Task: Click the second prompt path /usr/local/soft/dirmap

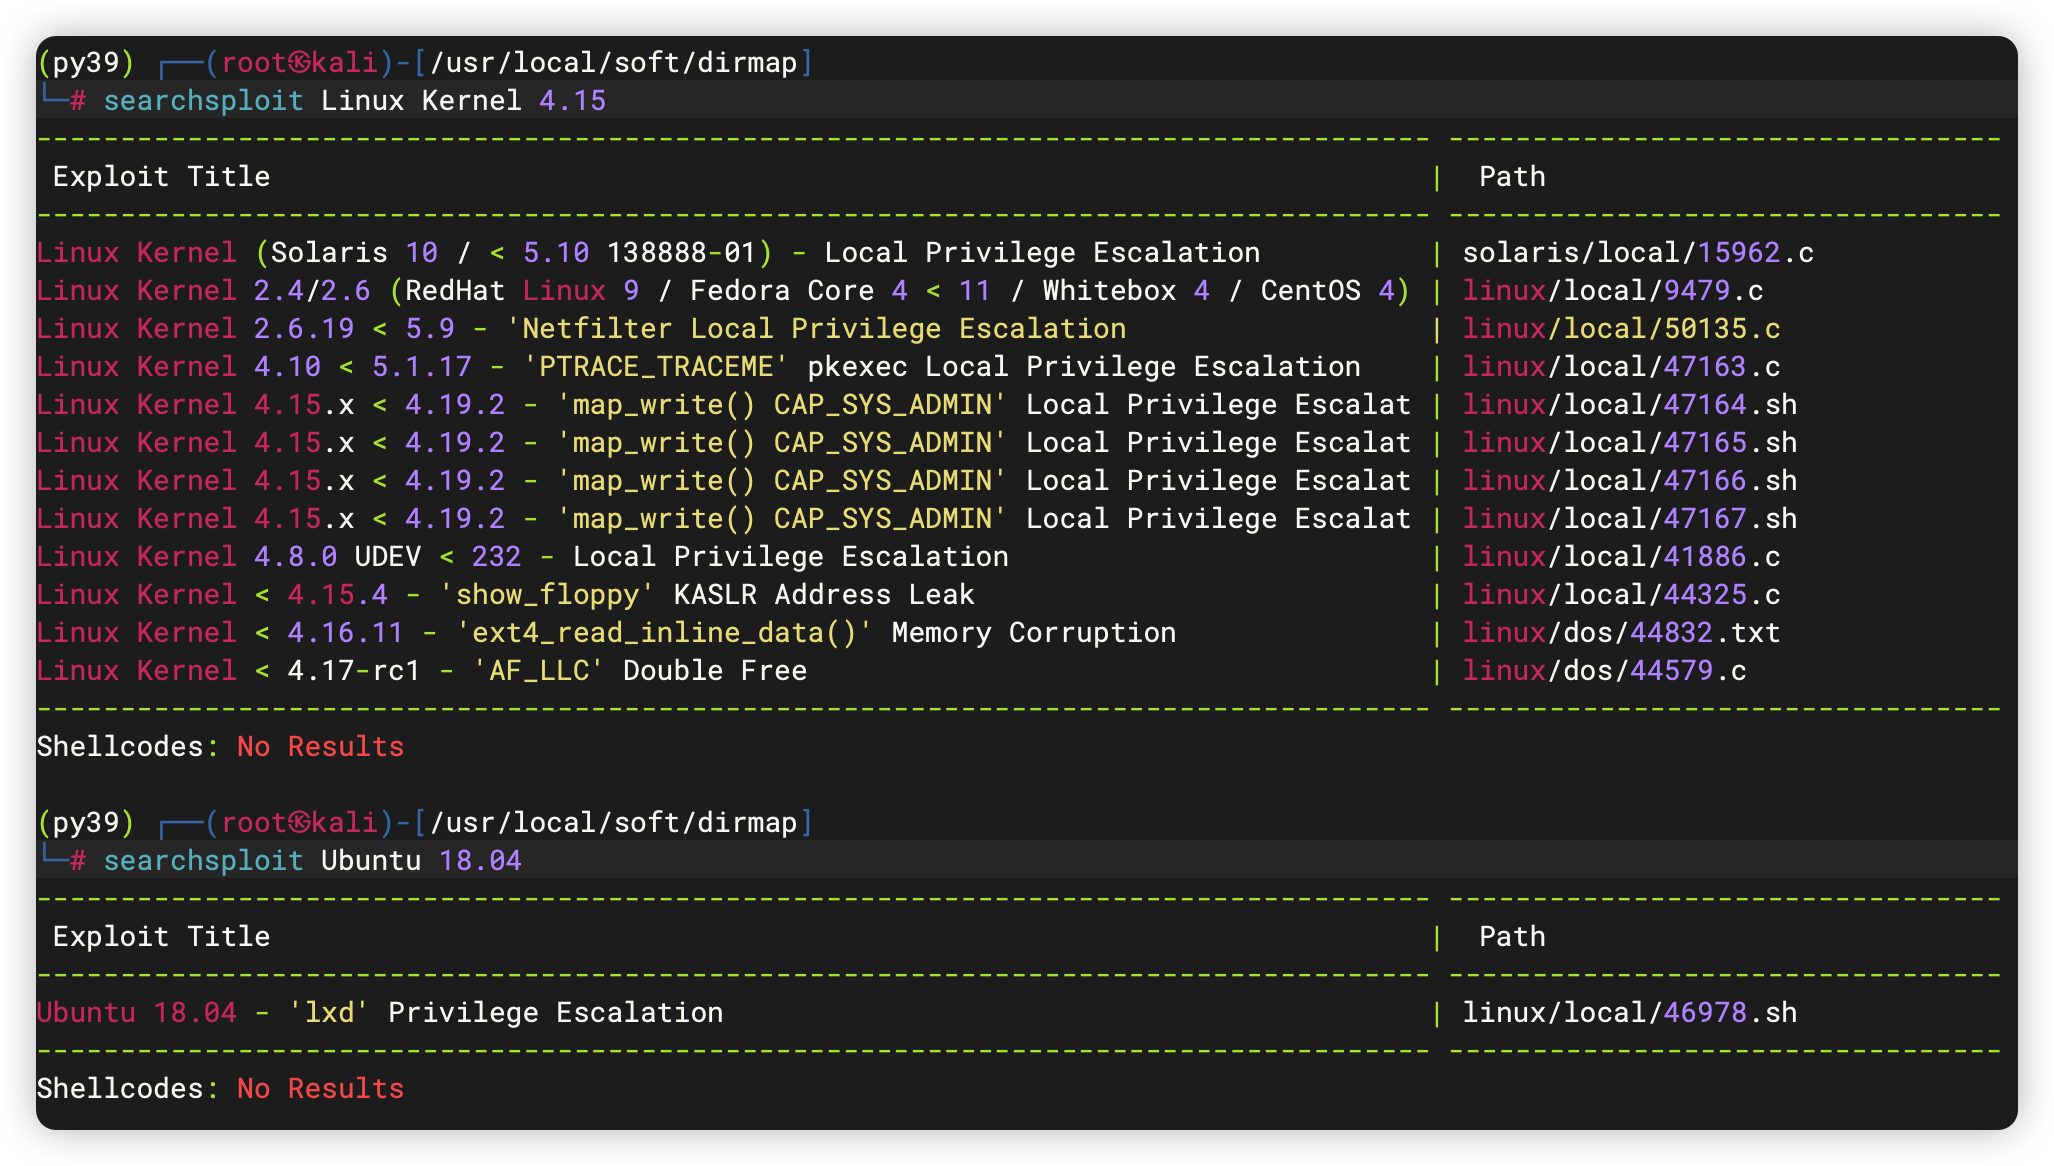Action: tap(614, 823)
